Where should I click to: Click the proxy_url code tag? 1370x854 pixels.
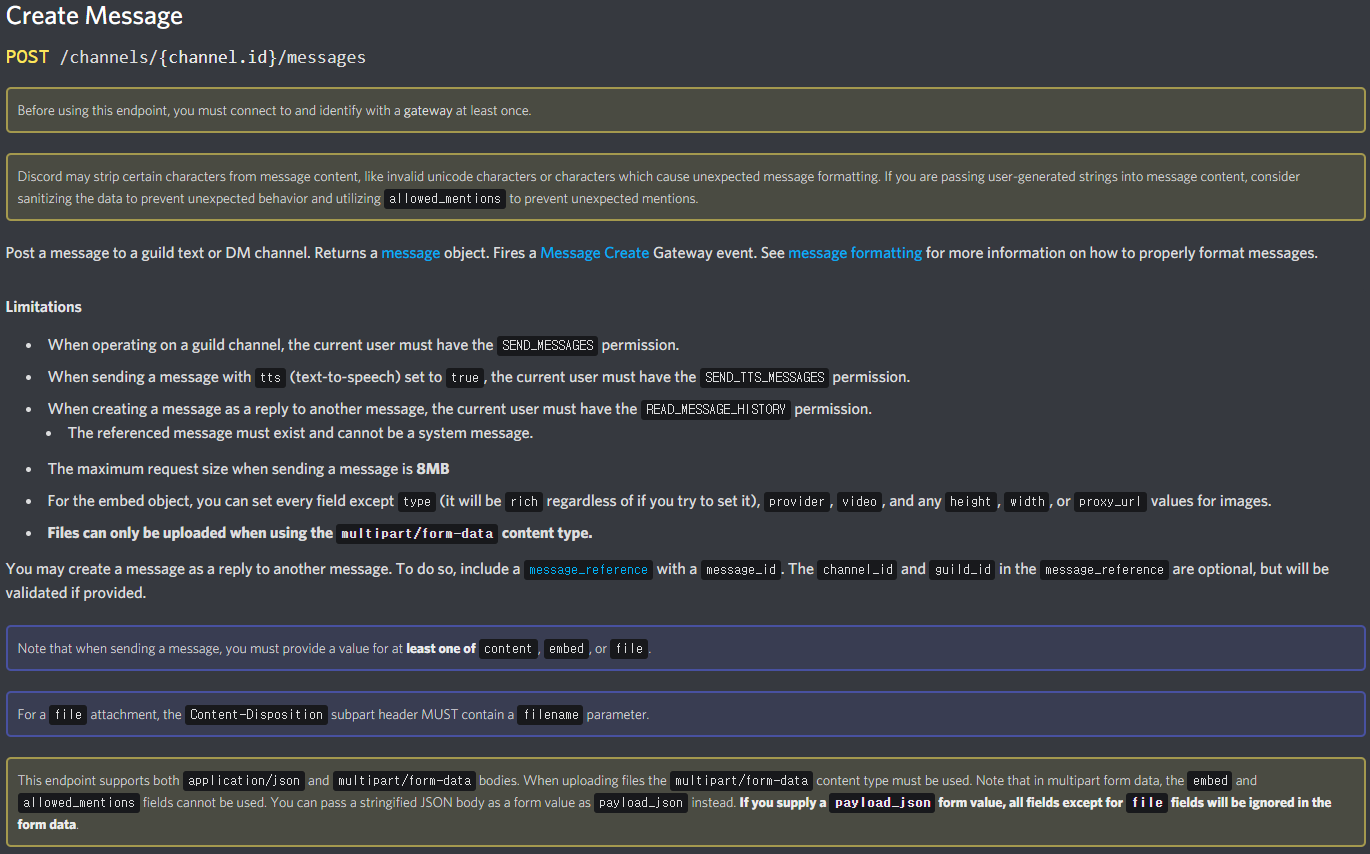1110,502
